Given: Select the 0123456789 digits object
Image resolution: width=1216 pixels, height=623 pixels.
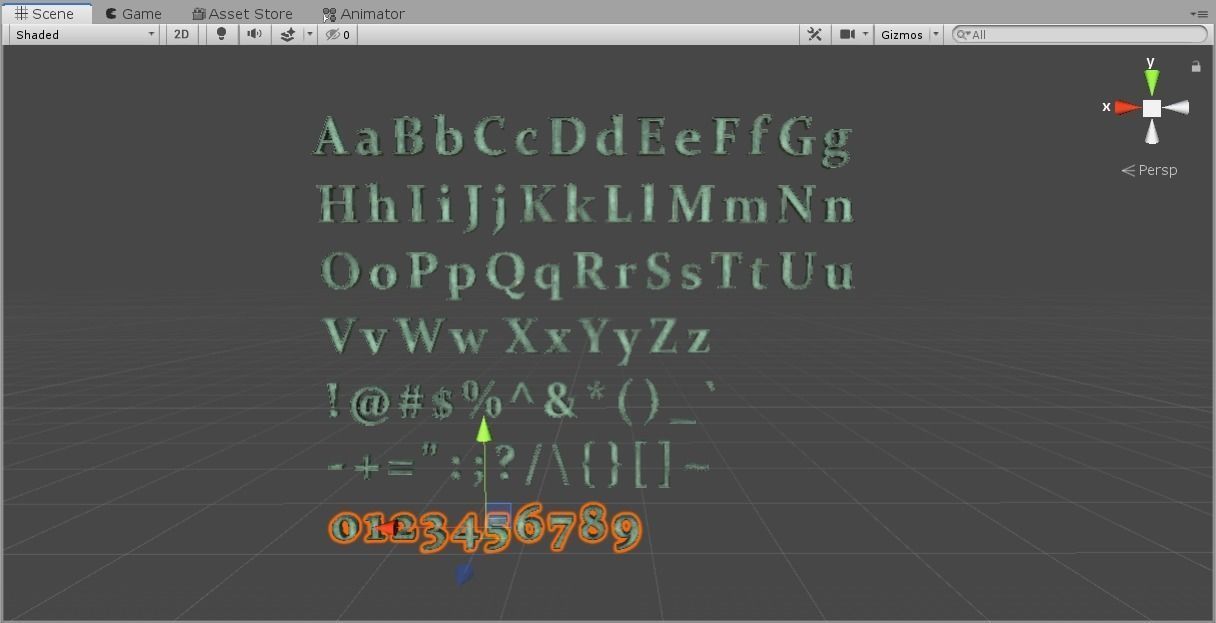Looking at the screenshot, I should pos(485,528).
